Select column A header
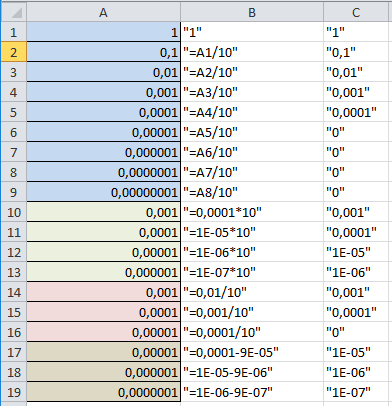Screen dimensions: 392x406 [103, 12]
